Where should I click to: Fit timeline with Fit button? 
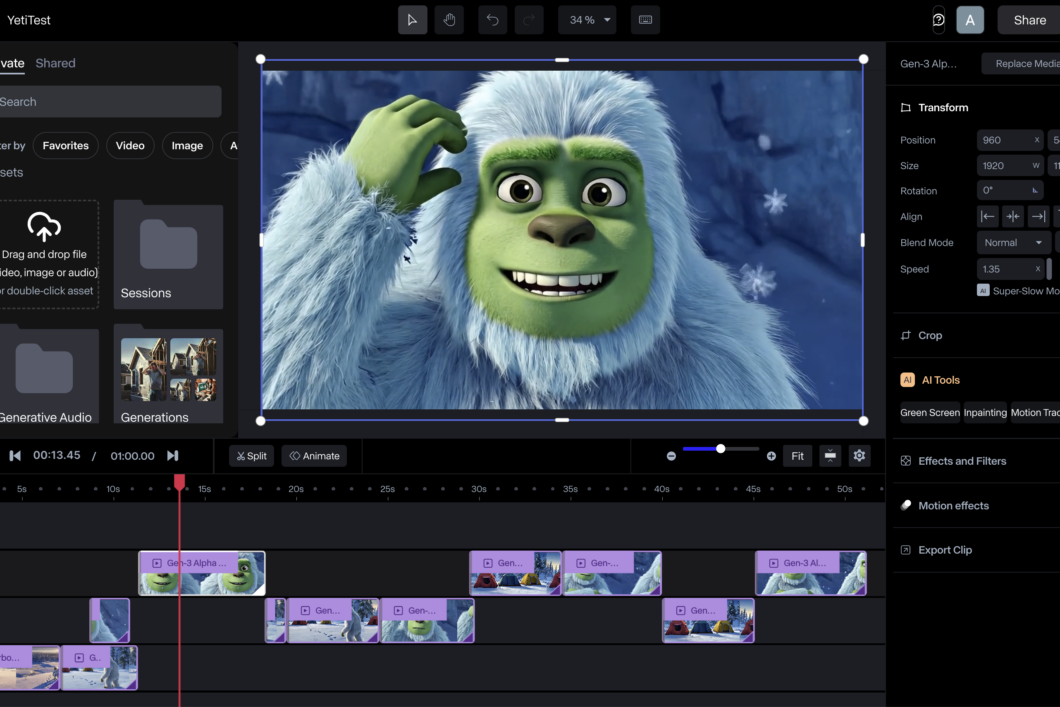point(798,456)
